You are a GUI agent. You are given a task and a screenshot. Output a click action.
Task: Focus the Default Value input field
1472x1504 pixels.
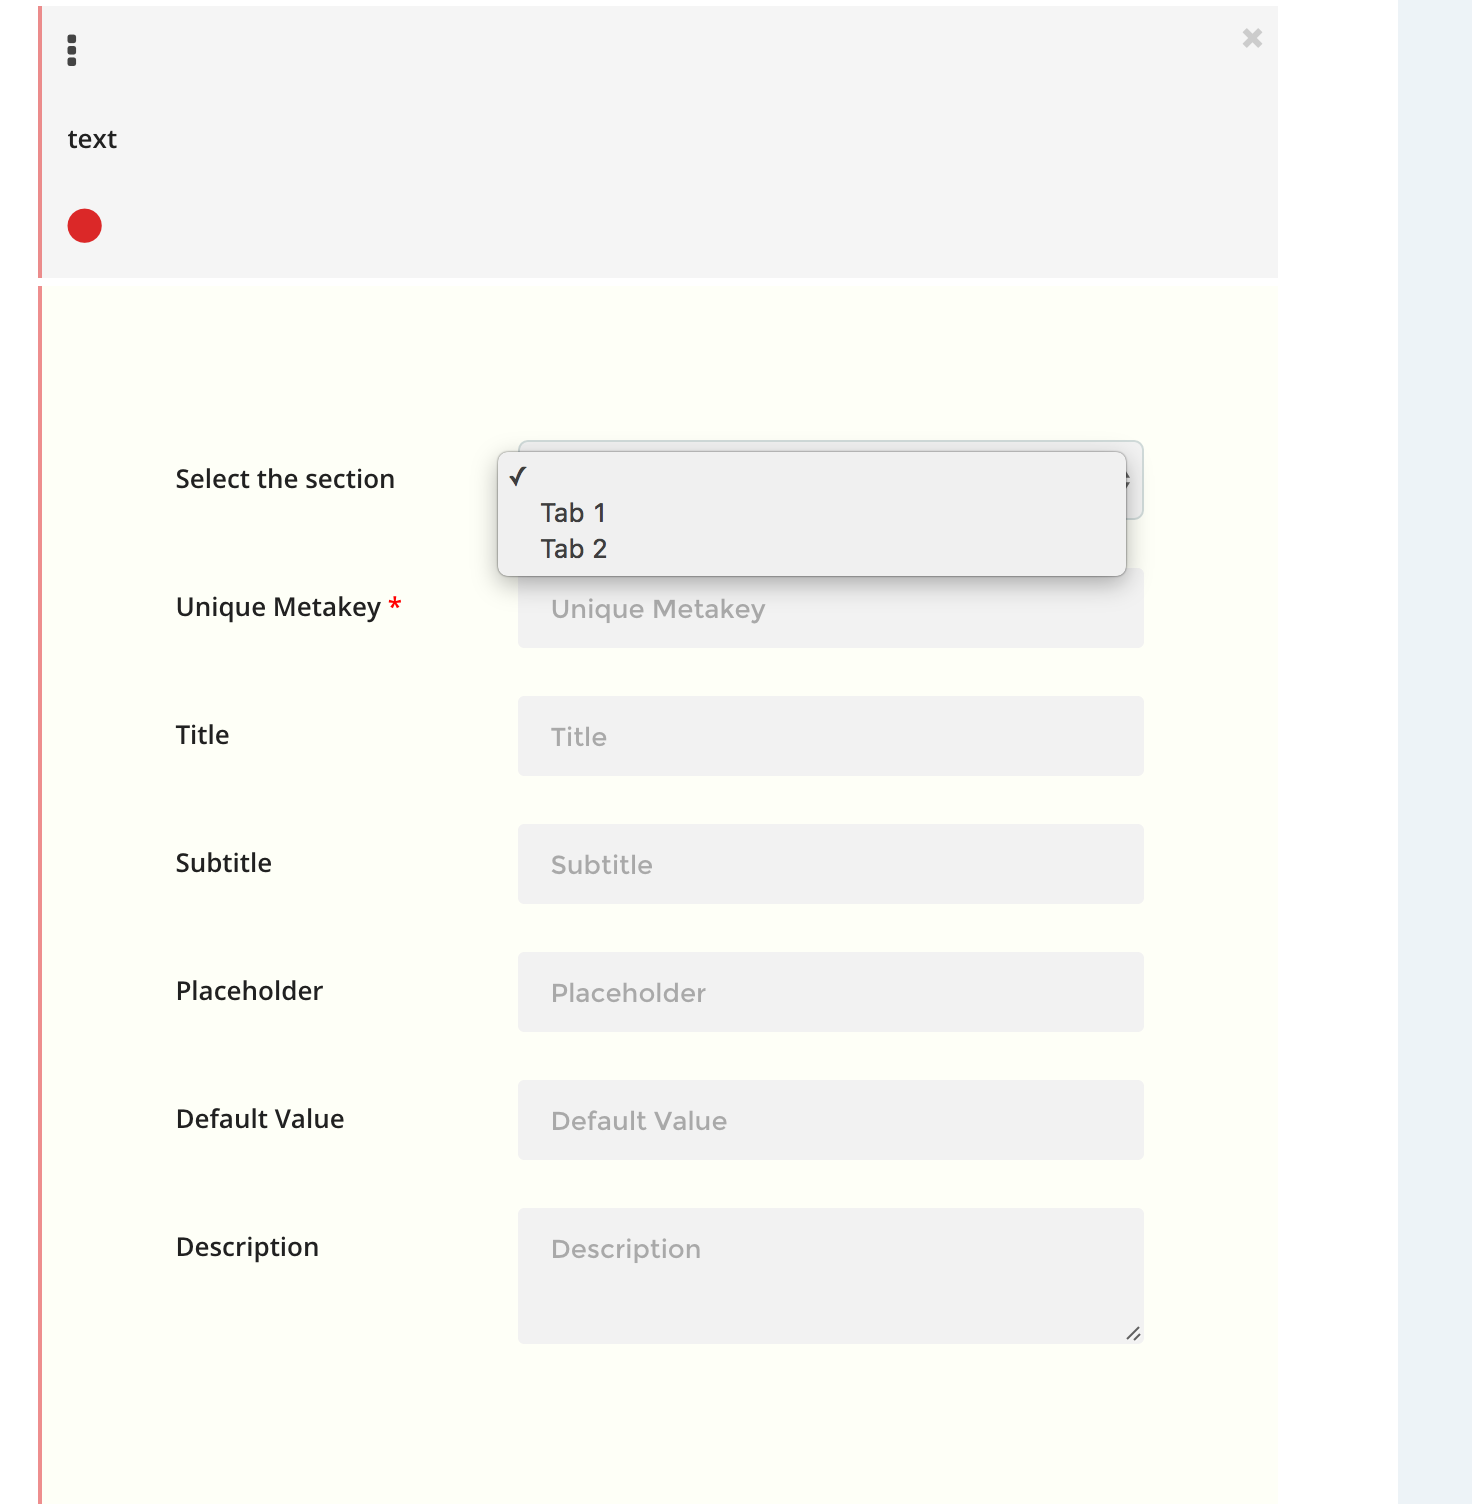(830, 1120)
